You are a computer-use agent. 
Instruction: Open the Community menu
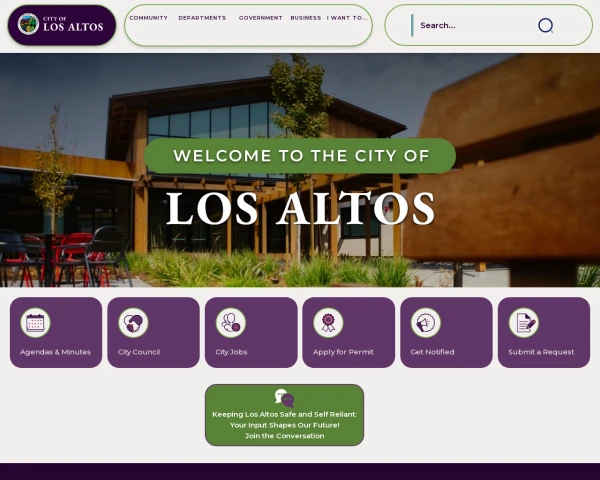pos(148,18)
